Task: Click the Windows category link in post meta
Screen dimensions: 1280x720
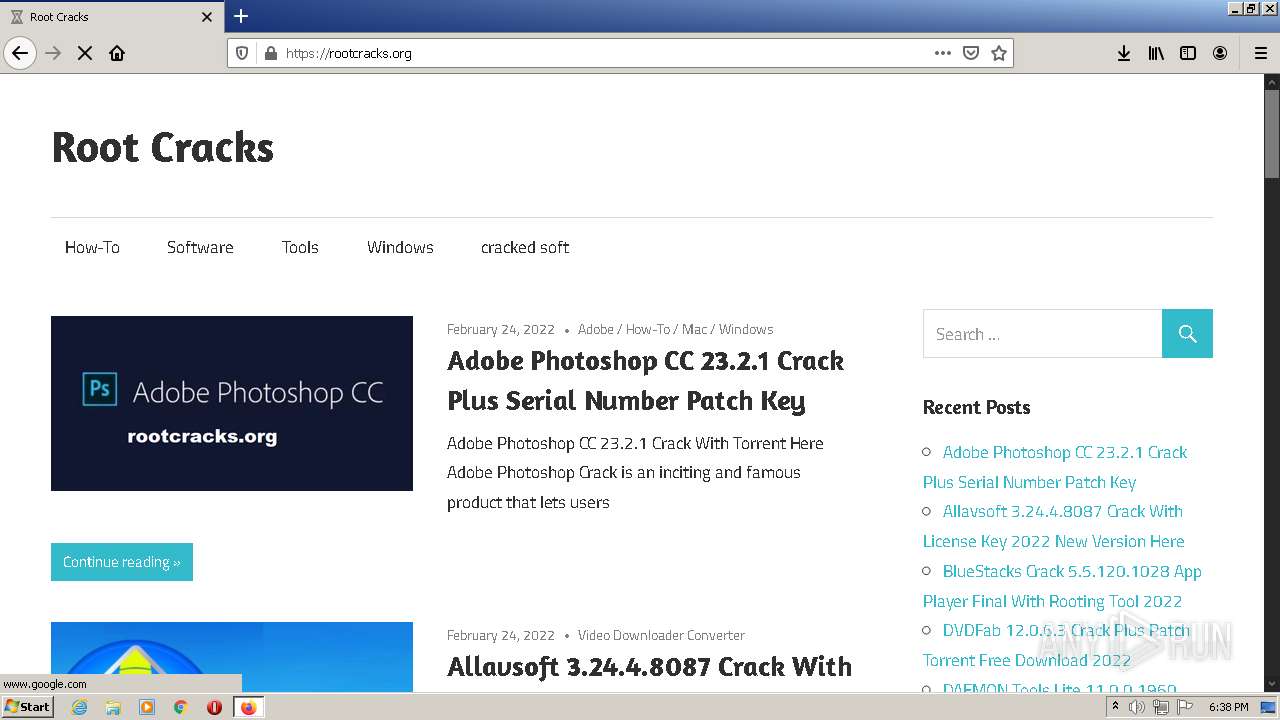Action: (746, 329)
